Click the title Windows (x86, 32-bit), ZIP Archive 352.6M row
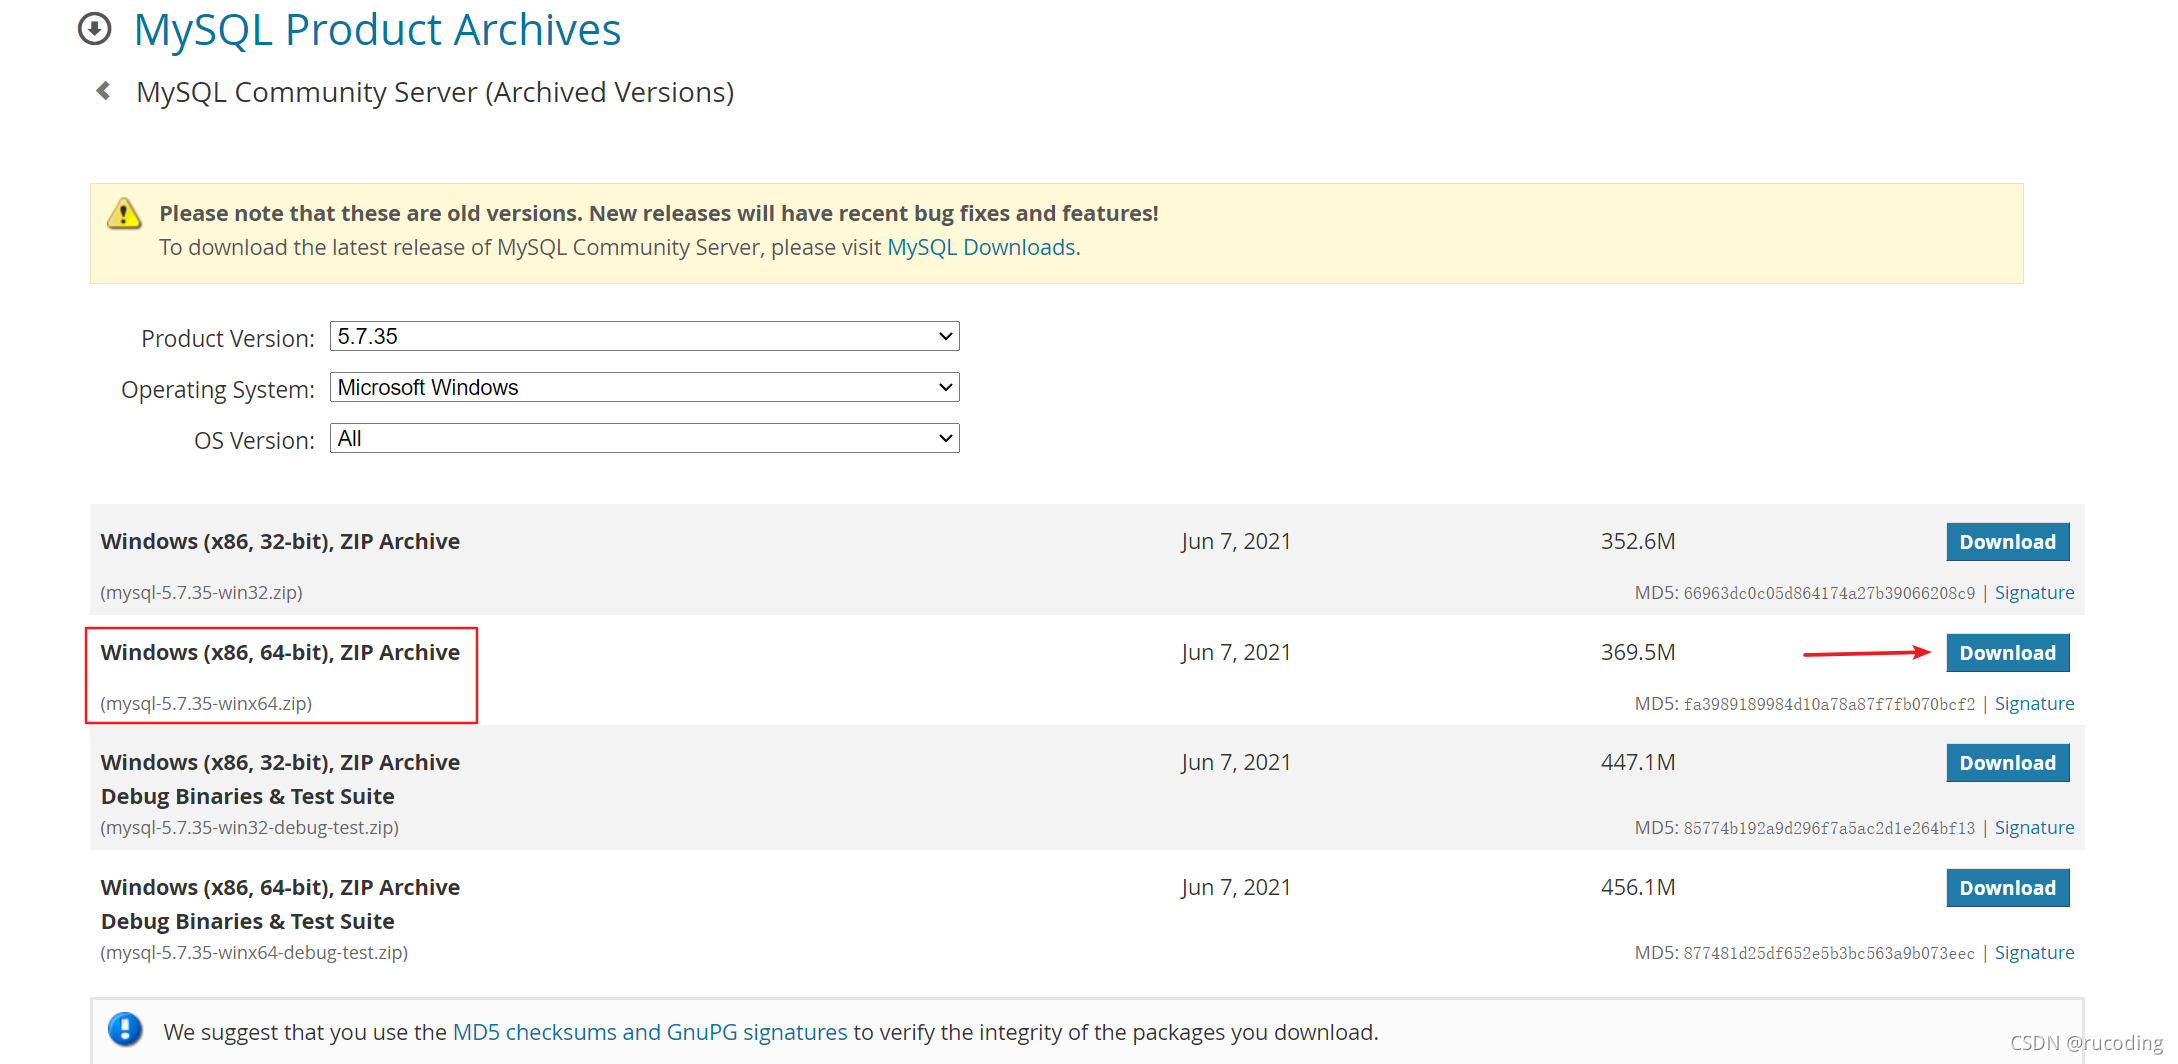The image size is (2178, 1064). [280, 542]
